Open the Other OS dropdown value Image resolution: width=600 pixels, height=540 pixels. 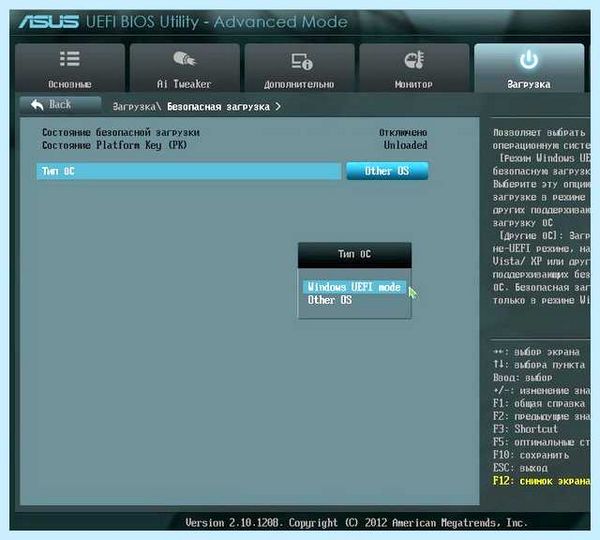[387, 171]
